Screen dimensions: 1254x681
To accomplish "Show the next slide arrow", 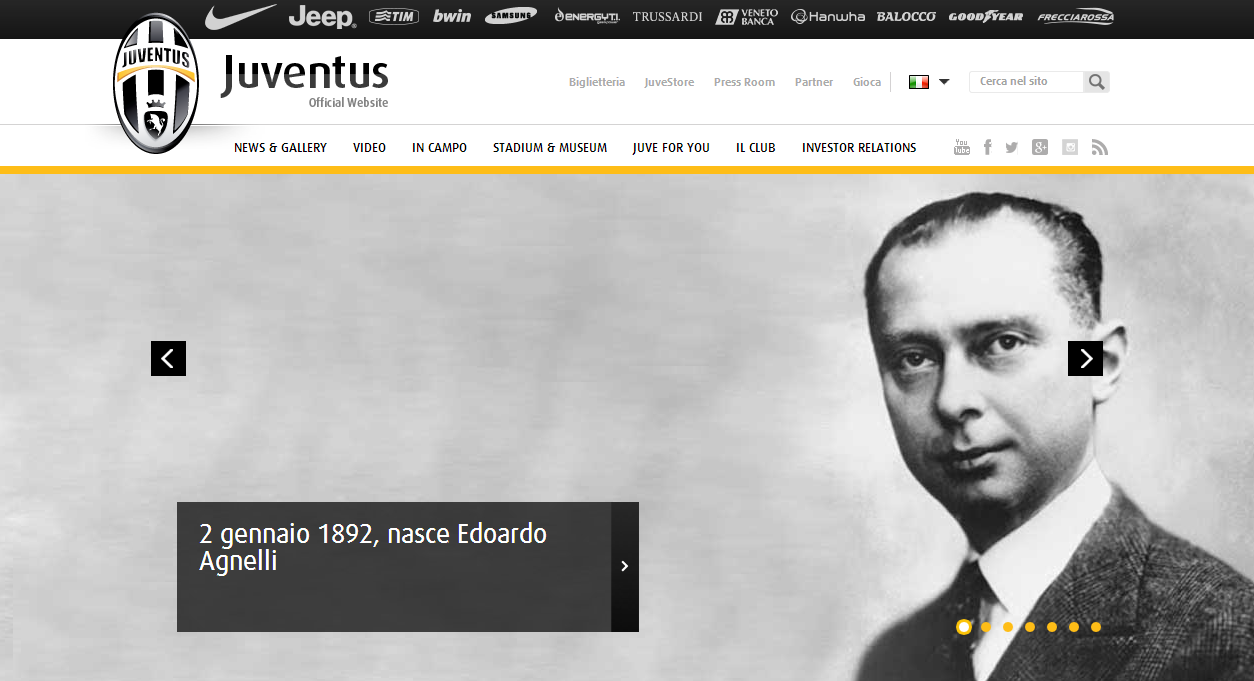I will click(1085, 358).
